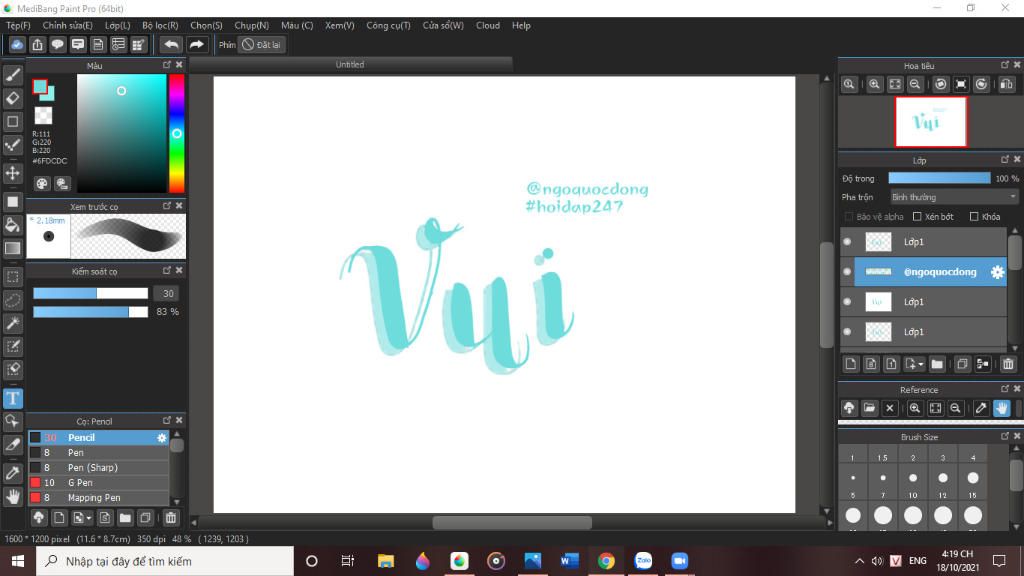
Task: Select the rectangular Select tool
Action: point(12,277)
